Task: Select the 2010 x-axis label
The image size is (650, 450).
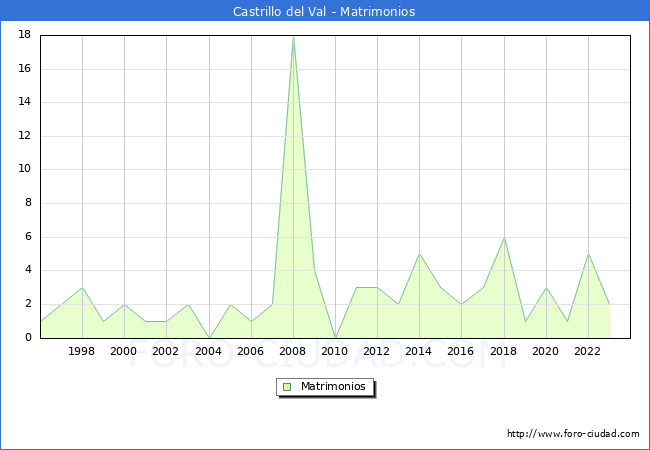Action: pos(335,351)
